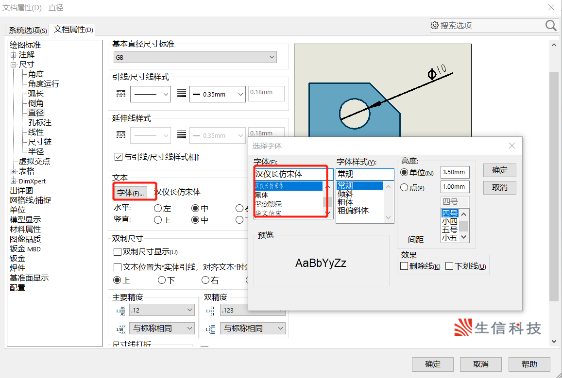The width and height of the screenshot is (562, 378).
Task: Select 粗体 in font style list
Action: click(x=345, y=202)
